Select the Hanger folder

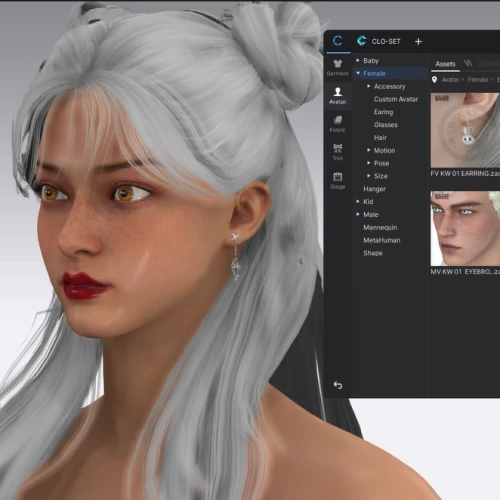point(374,189)
